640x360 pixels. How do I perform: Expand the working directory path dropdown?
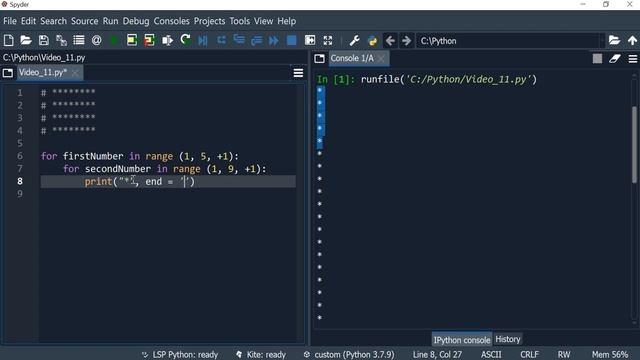pos(602,41)
